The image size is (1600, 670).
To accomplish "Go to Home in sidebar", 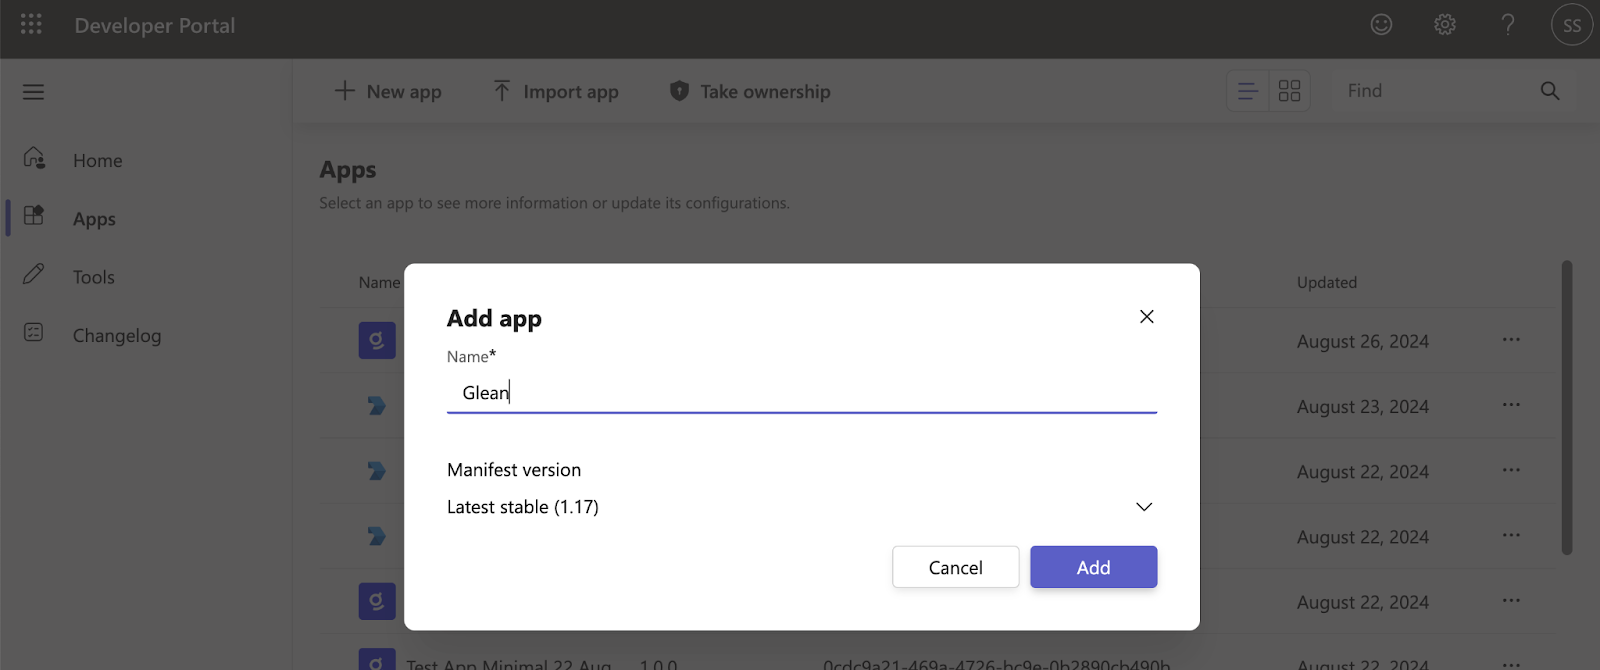I will coord(97,161).
